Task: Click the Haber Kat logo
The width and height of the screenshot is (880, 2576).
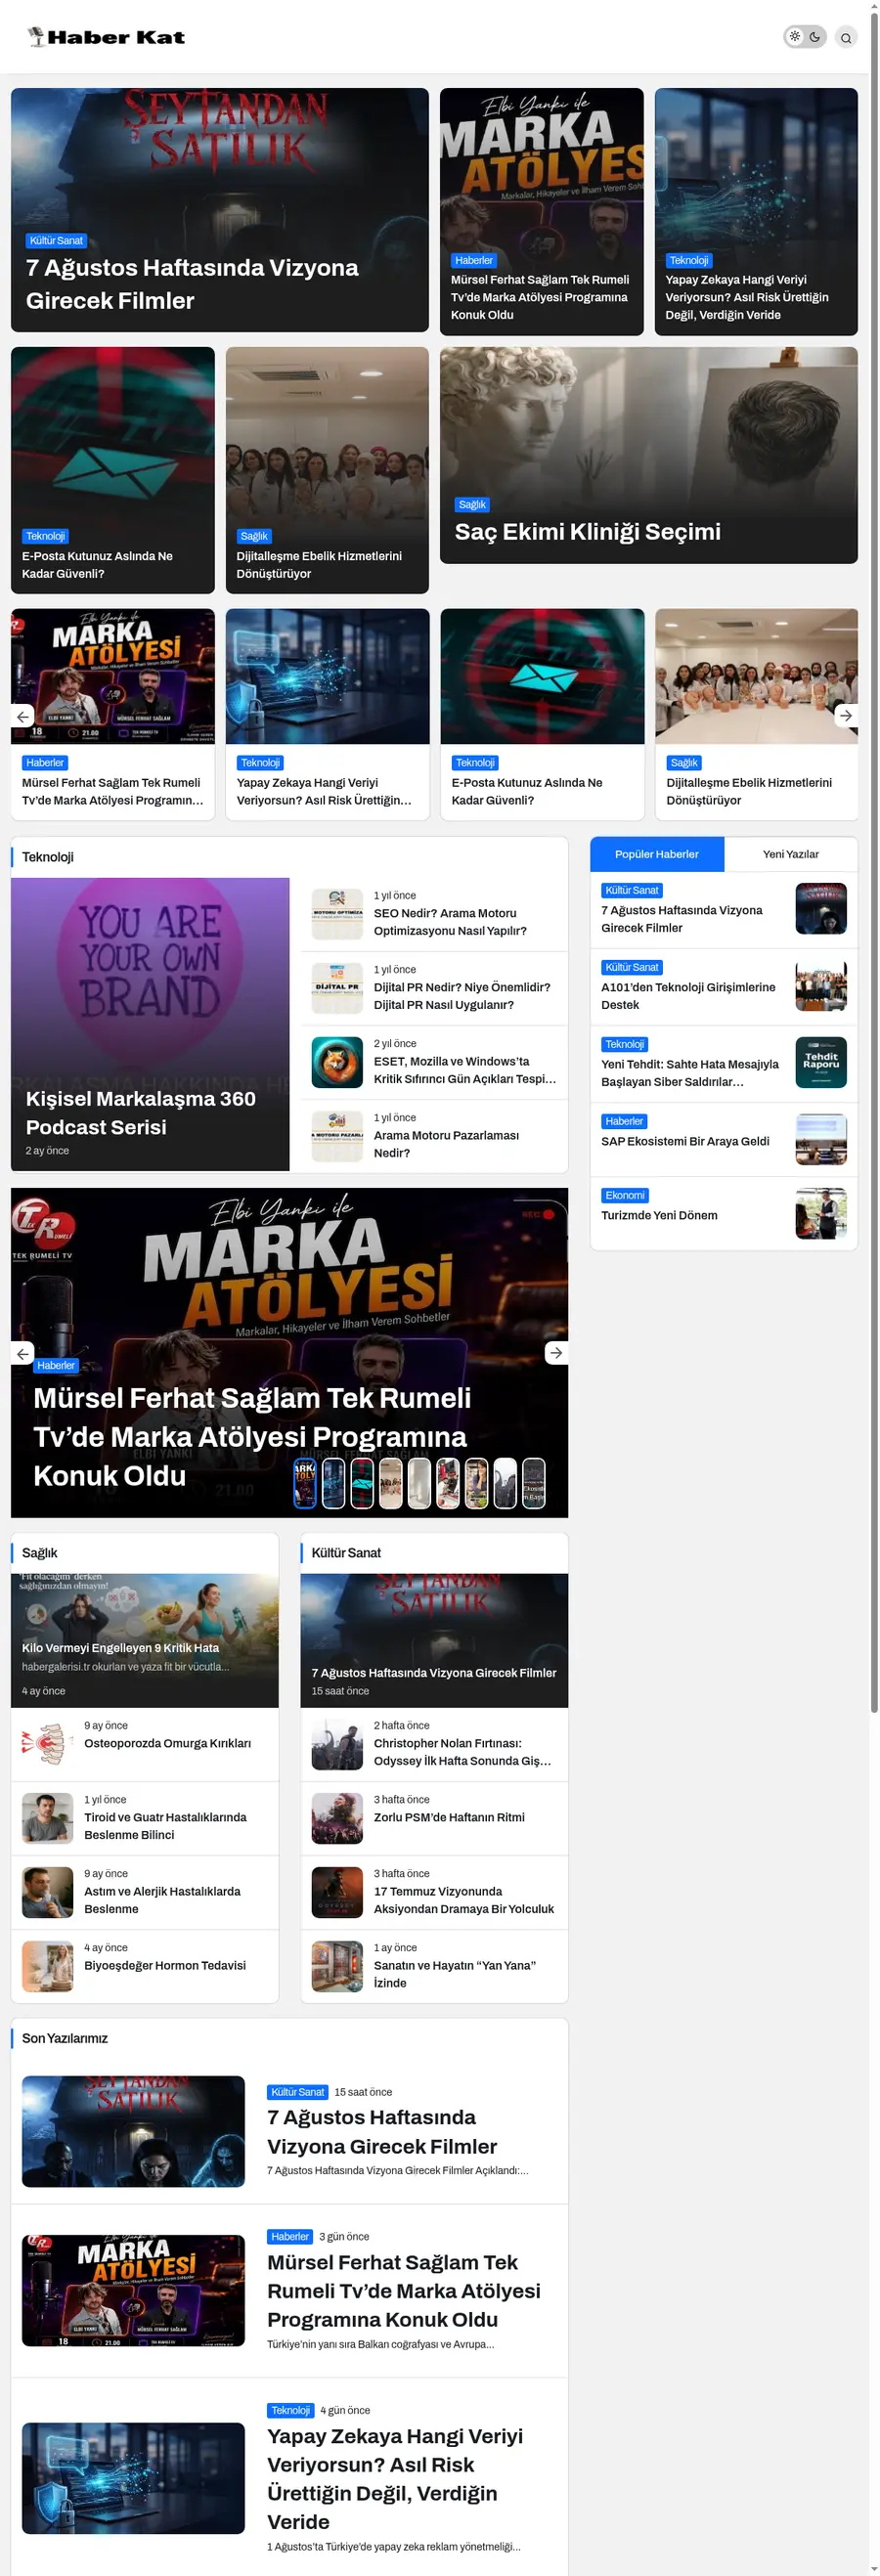Action: point(106,37)
